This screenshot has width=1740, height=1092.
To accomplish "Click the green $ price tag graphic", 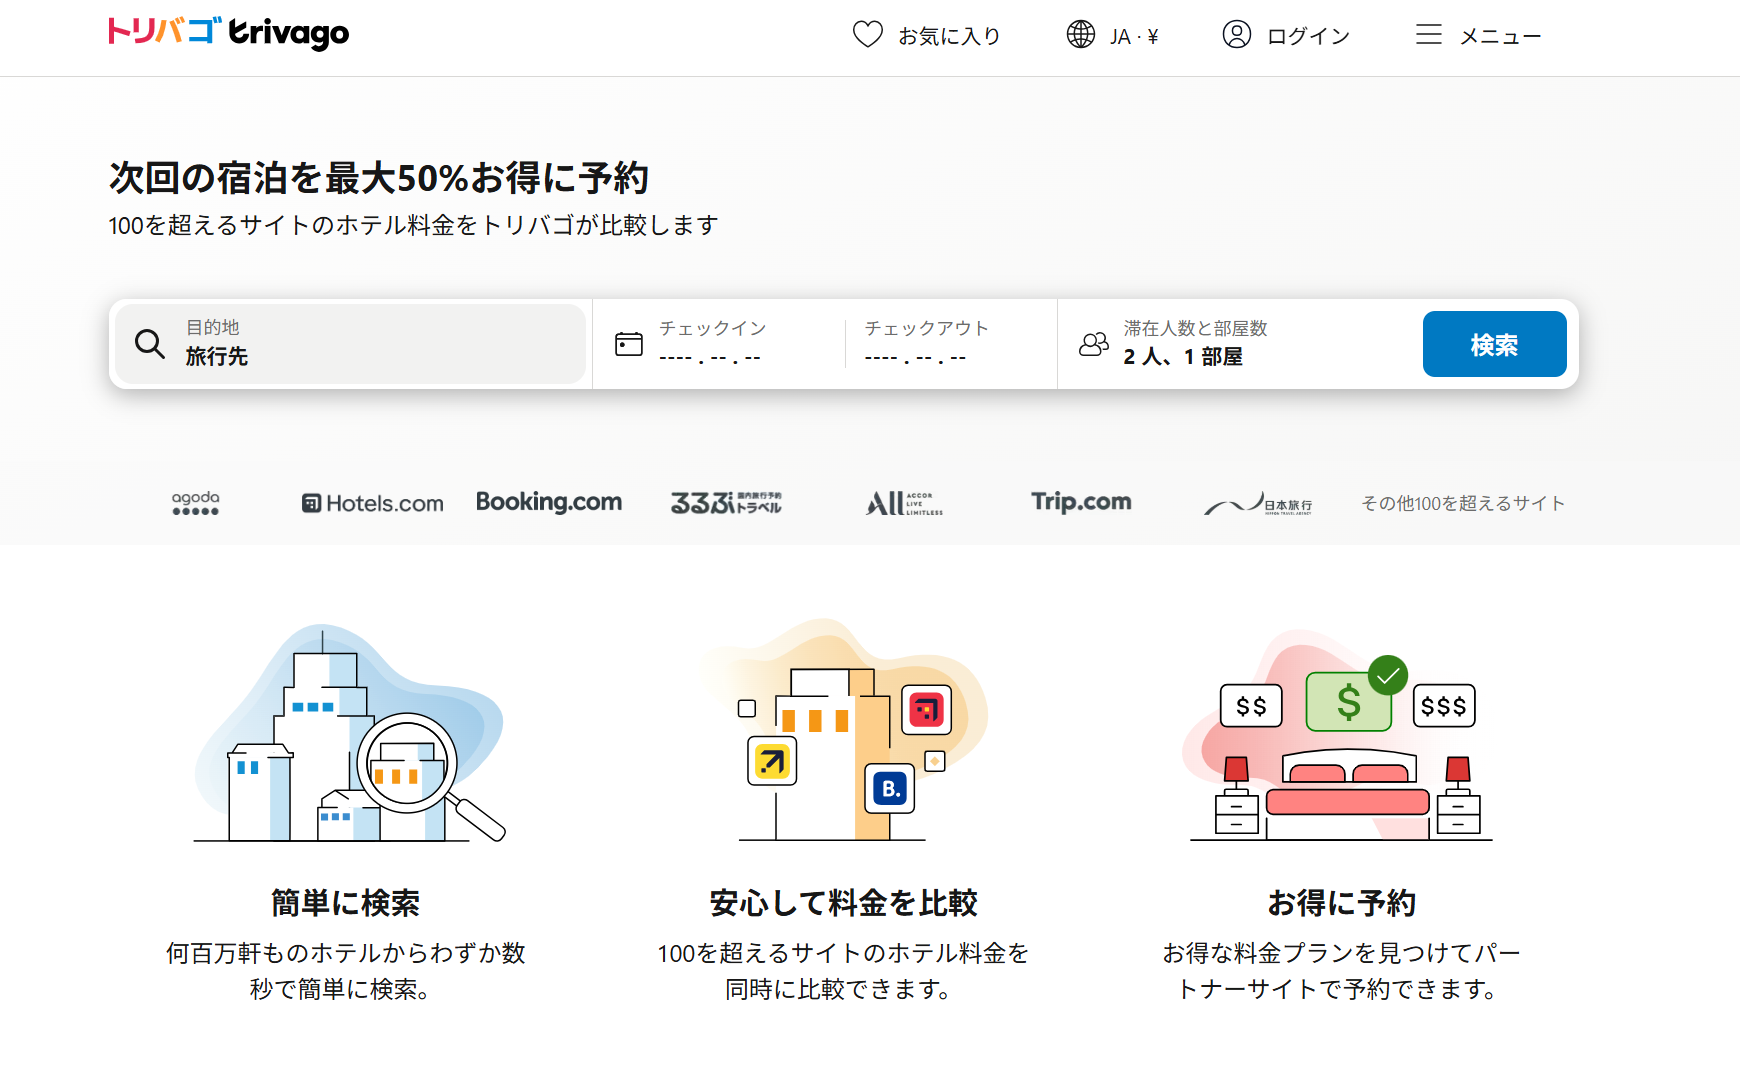I will pyautogui.click(x=1349, y=701).
